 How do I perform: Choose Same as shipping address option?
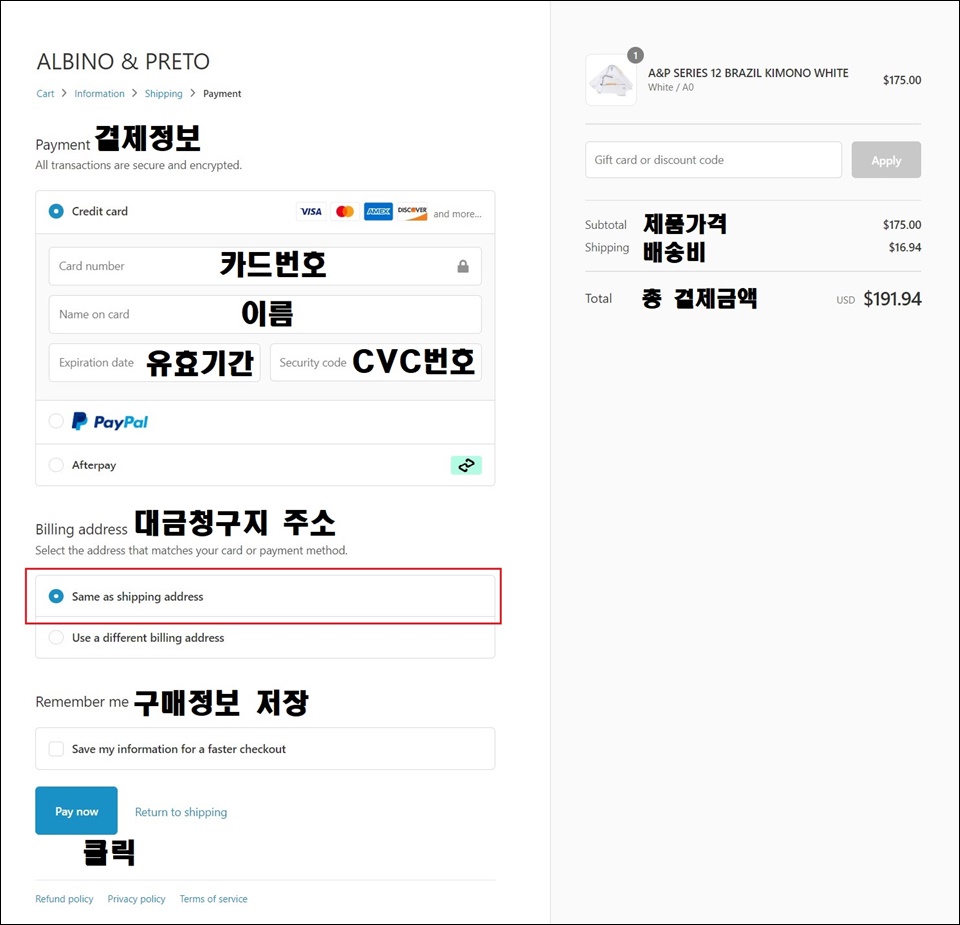point(56,596)
